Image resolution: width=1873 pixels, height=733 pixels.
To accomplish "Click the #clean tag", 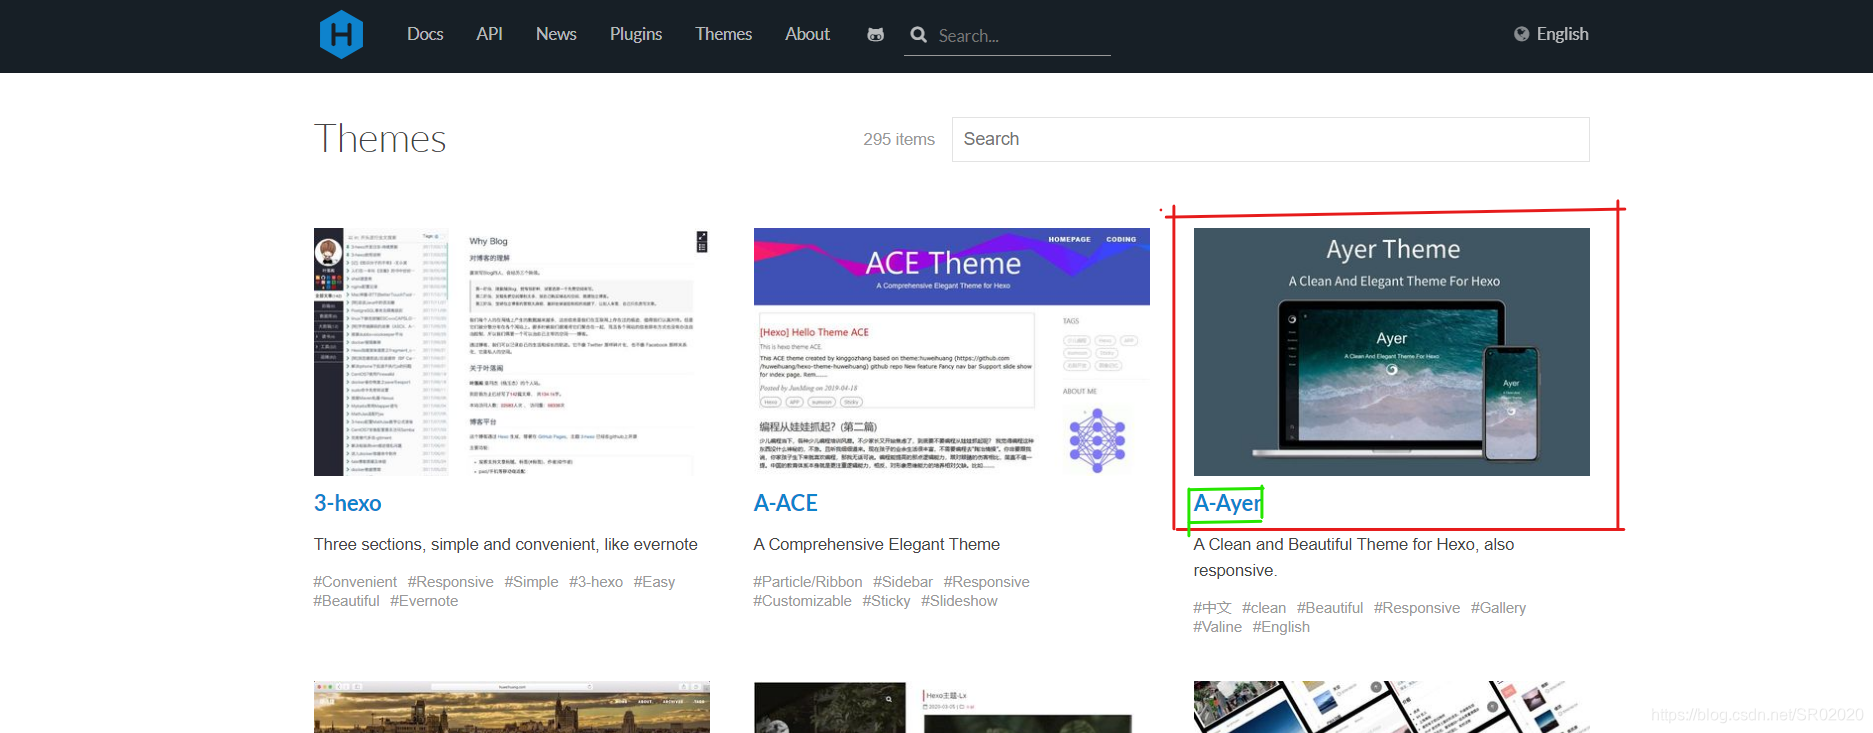I will pyautogui.click(x=1264, y=608).
